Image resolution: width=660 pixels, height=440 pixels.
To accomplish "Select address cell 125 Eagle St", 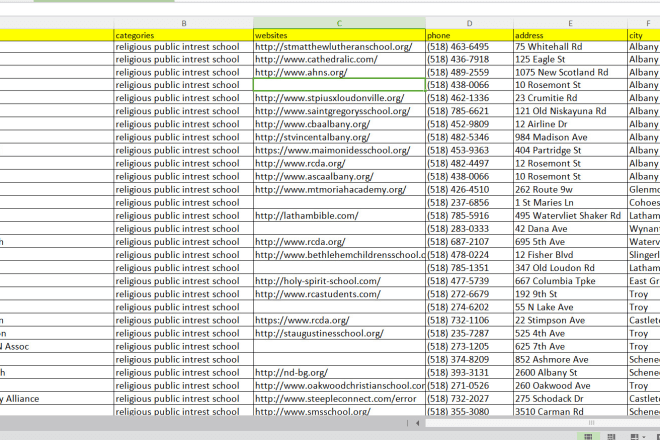I will [x=570, y=59].
